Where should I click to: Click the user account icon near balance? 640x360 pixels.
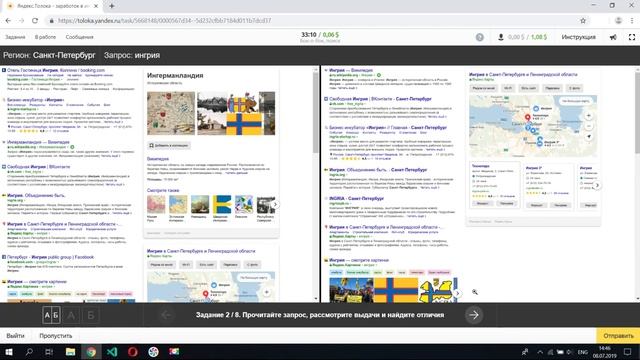501,37
